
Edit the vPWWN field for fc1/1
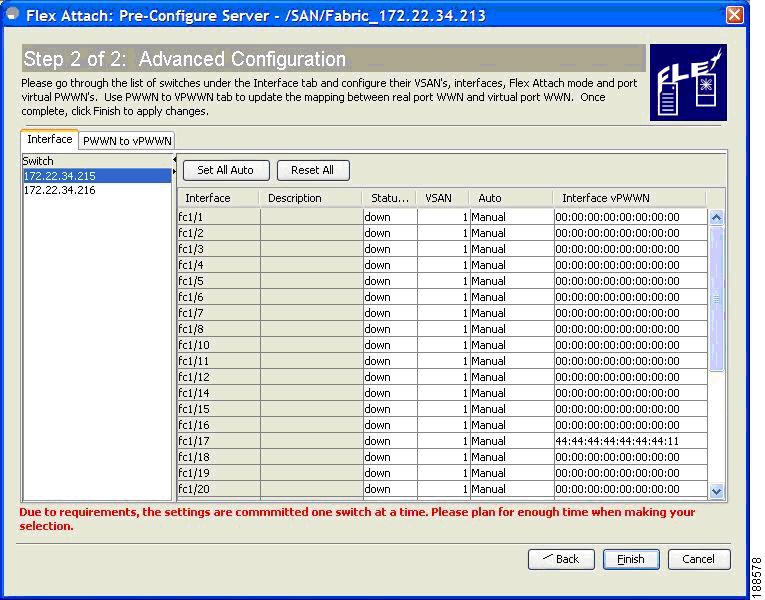[630, 217]
